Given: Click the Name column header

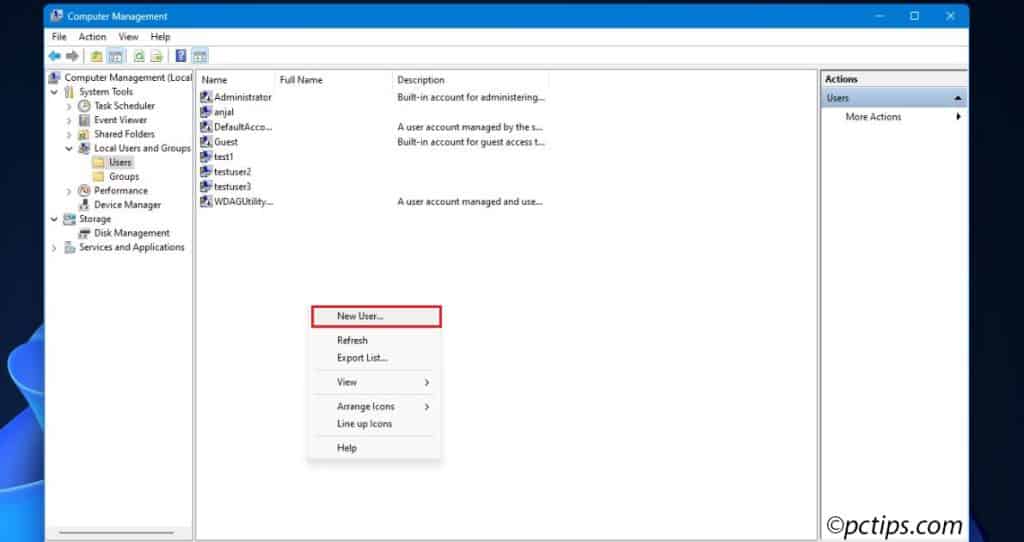Looking at the screenshot, I should (x=235, y=80).
